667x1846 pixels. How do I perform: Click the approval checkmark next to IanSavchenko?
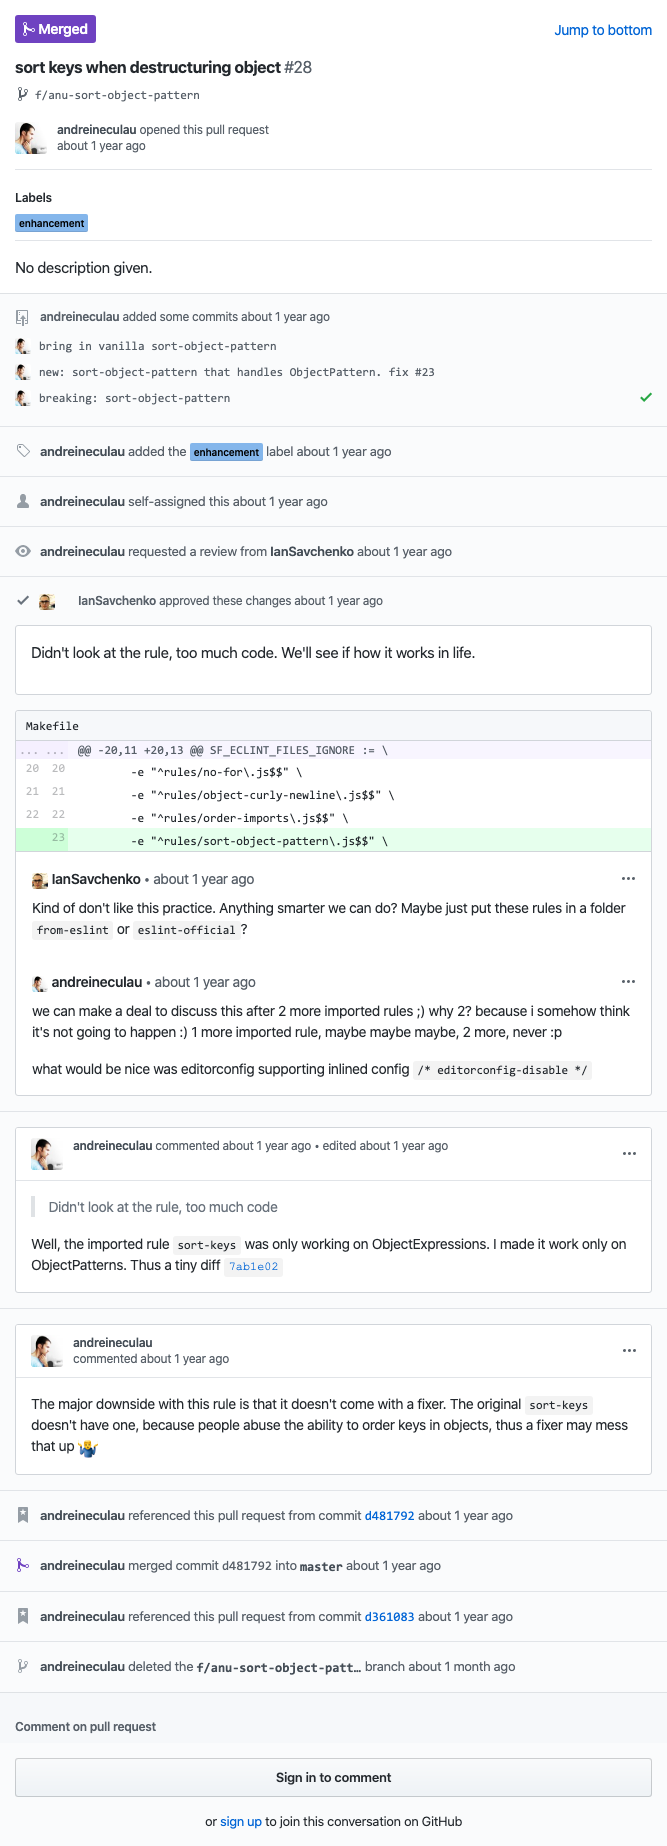[x=23, y=601]
